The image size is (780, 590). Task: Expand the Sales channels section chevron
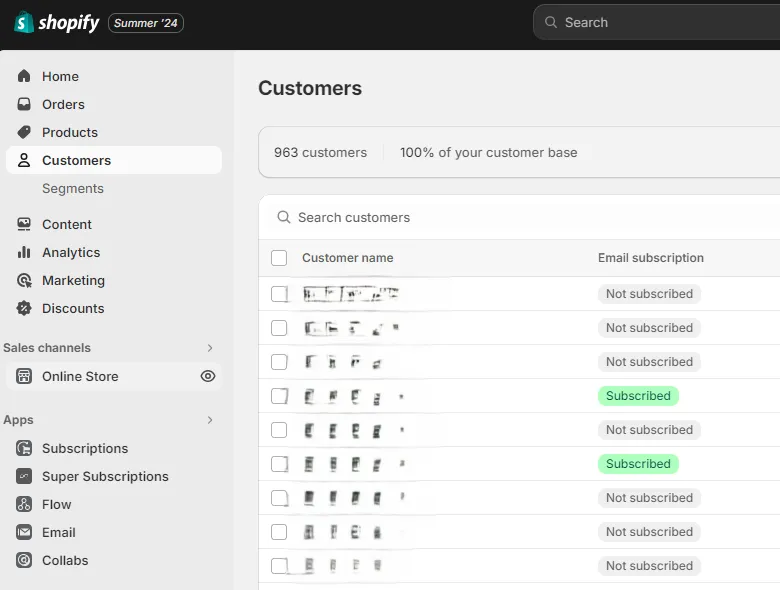210,348
